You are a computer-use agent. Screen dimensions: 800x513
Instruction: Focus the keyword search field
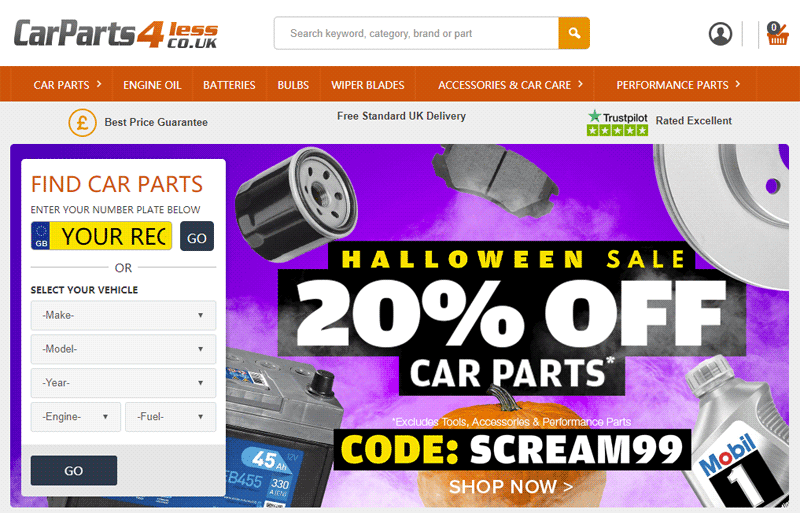pyautogui.click(x=416, y=33)
